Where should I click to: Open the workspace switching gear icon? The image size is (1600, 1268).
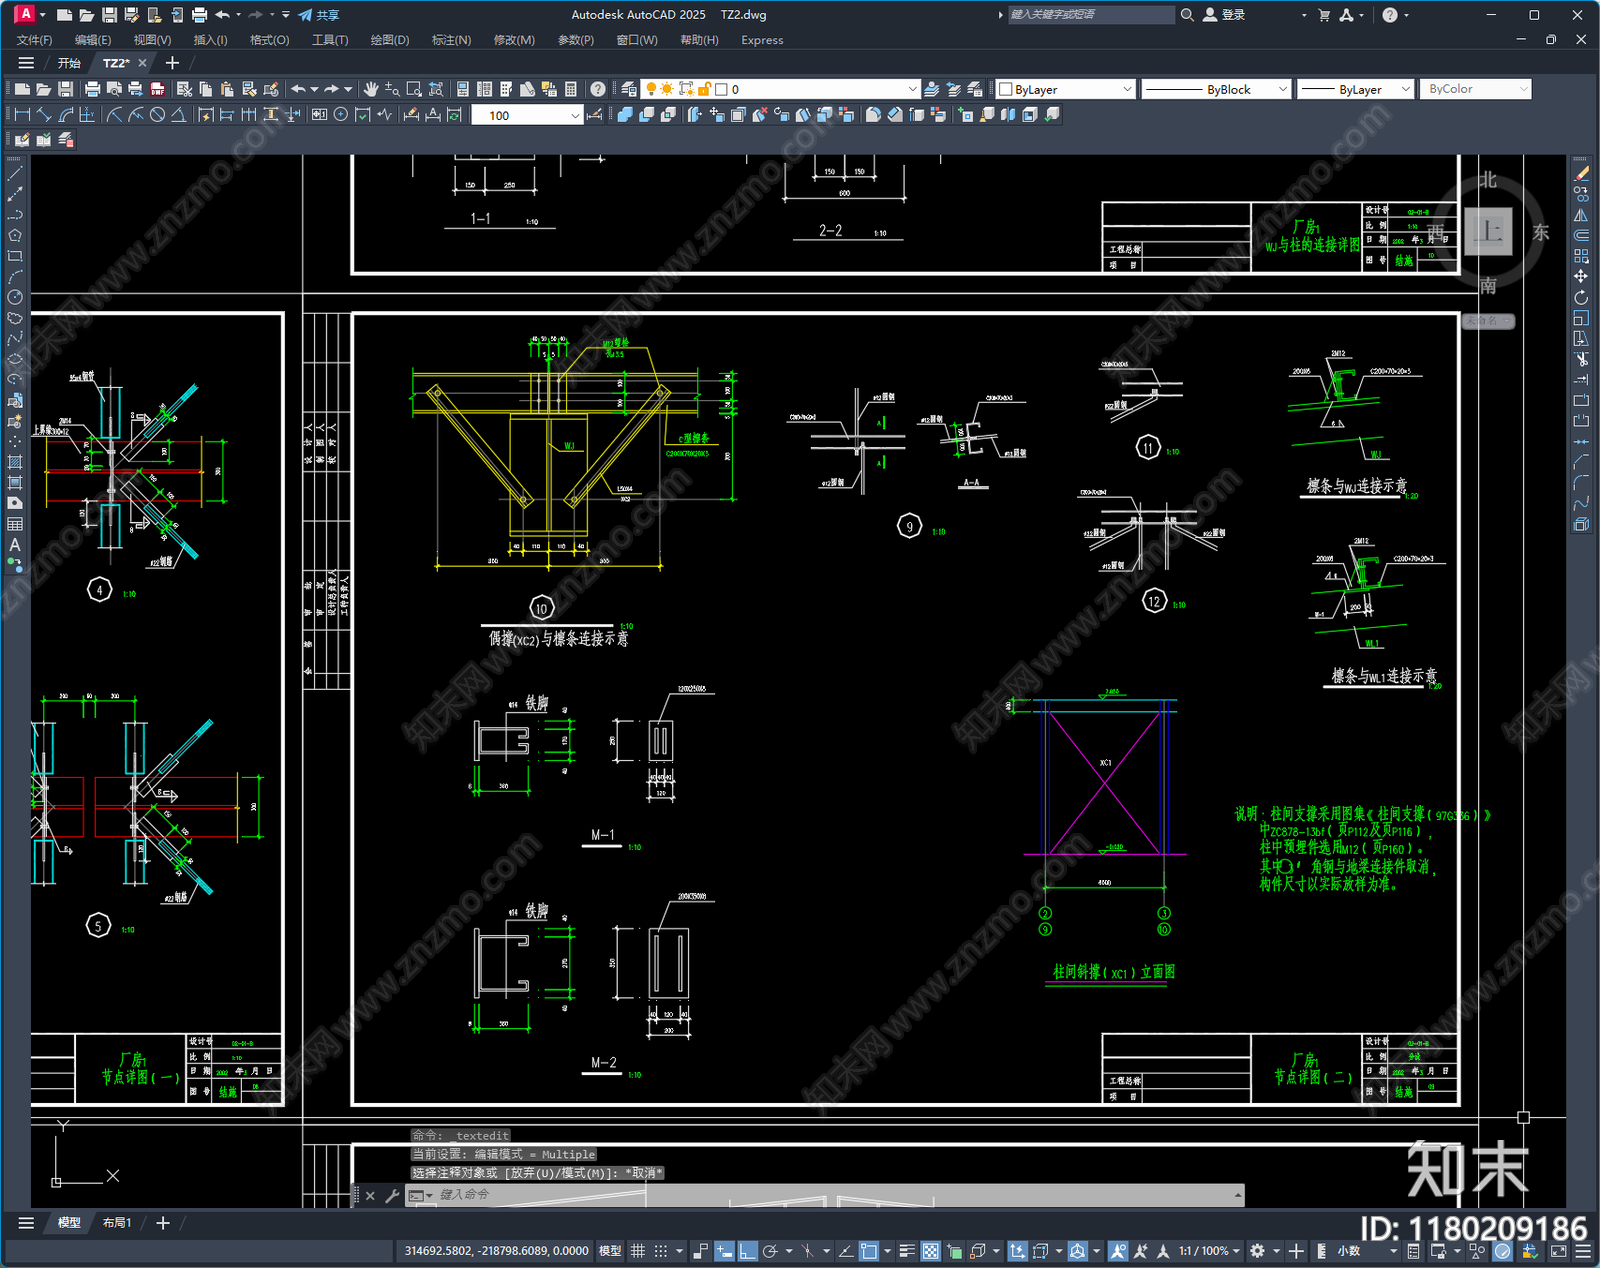[x=1258, y=1251]
